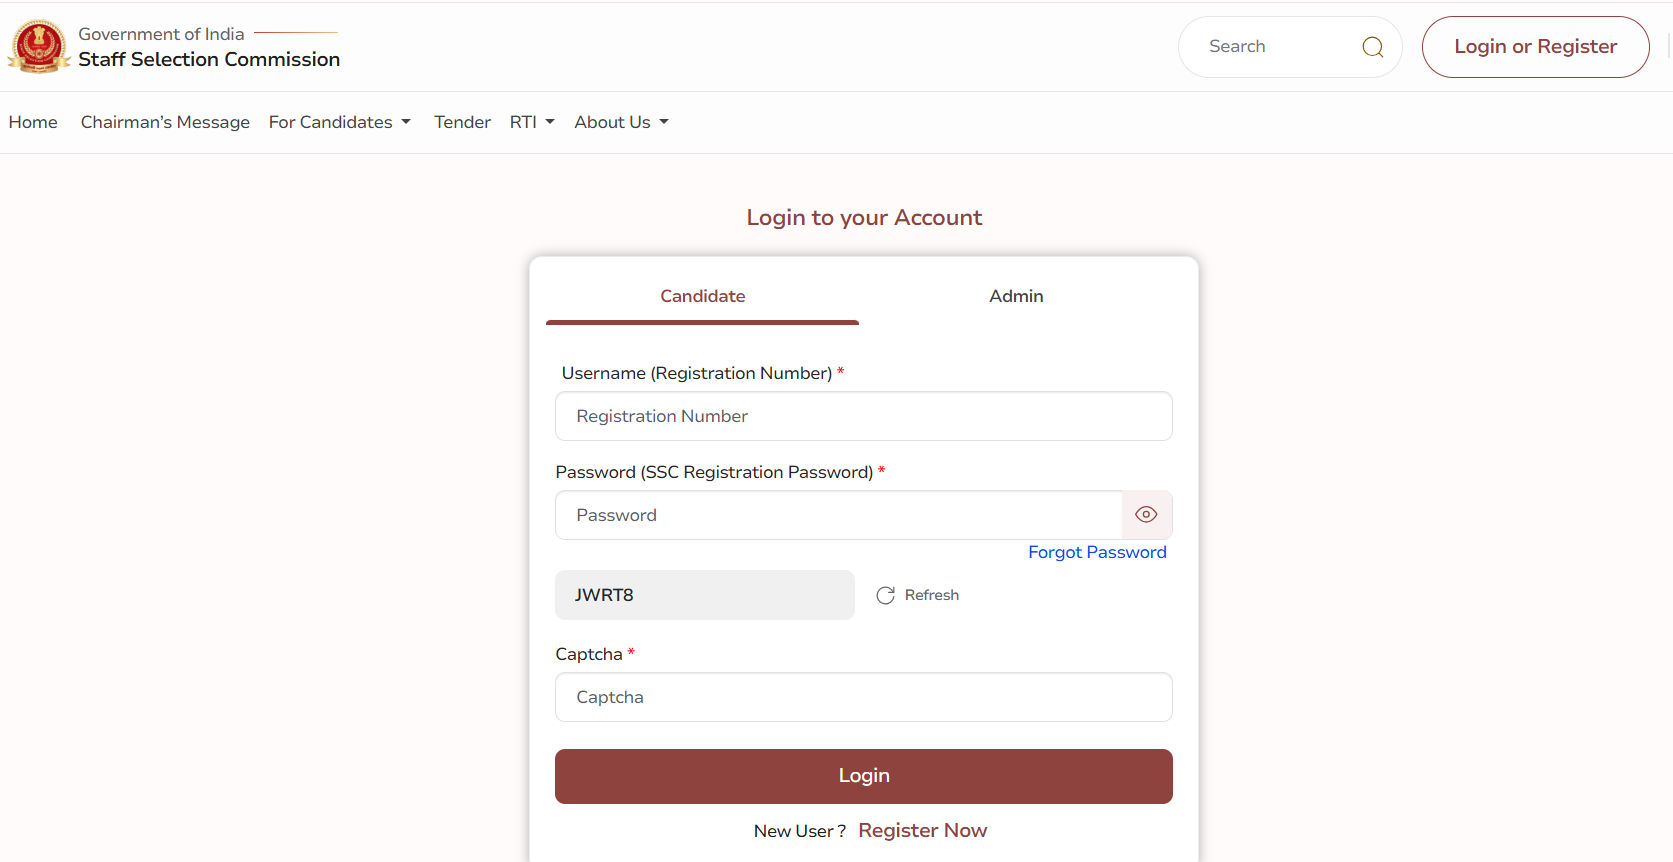Click the header Search box
Image resolution: width=1673 pixels, height=862 pixels.
tap(1270, 47)
